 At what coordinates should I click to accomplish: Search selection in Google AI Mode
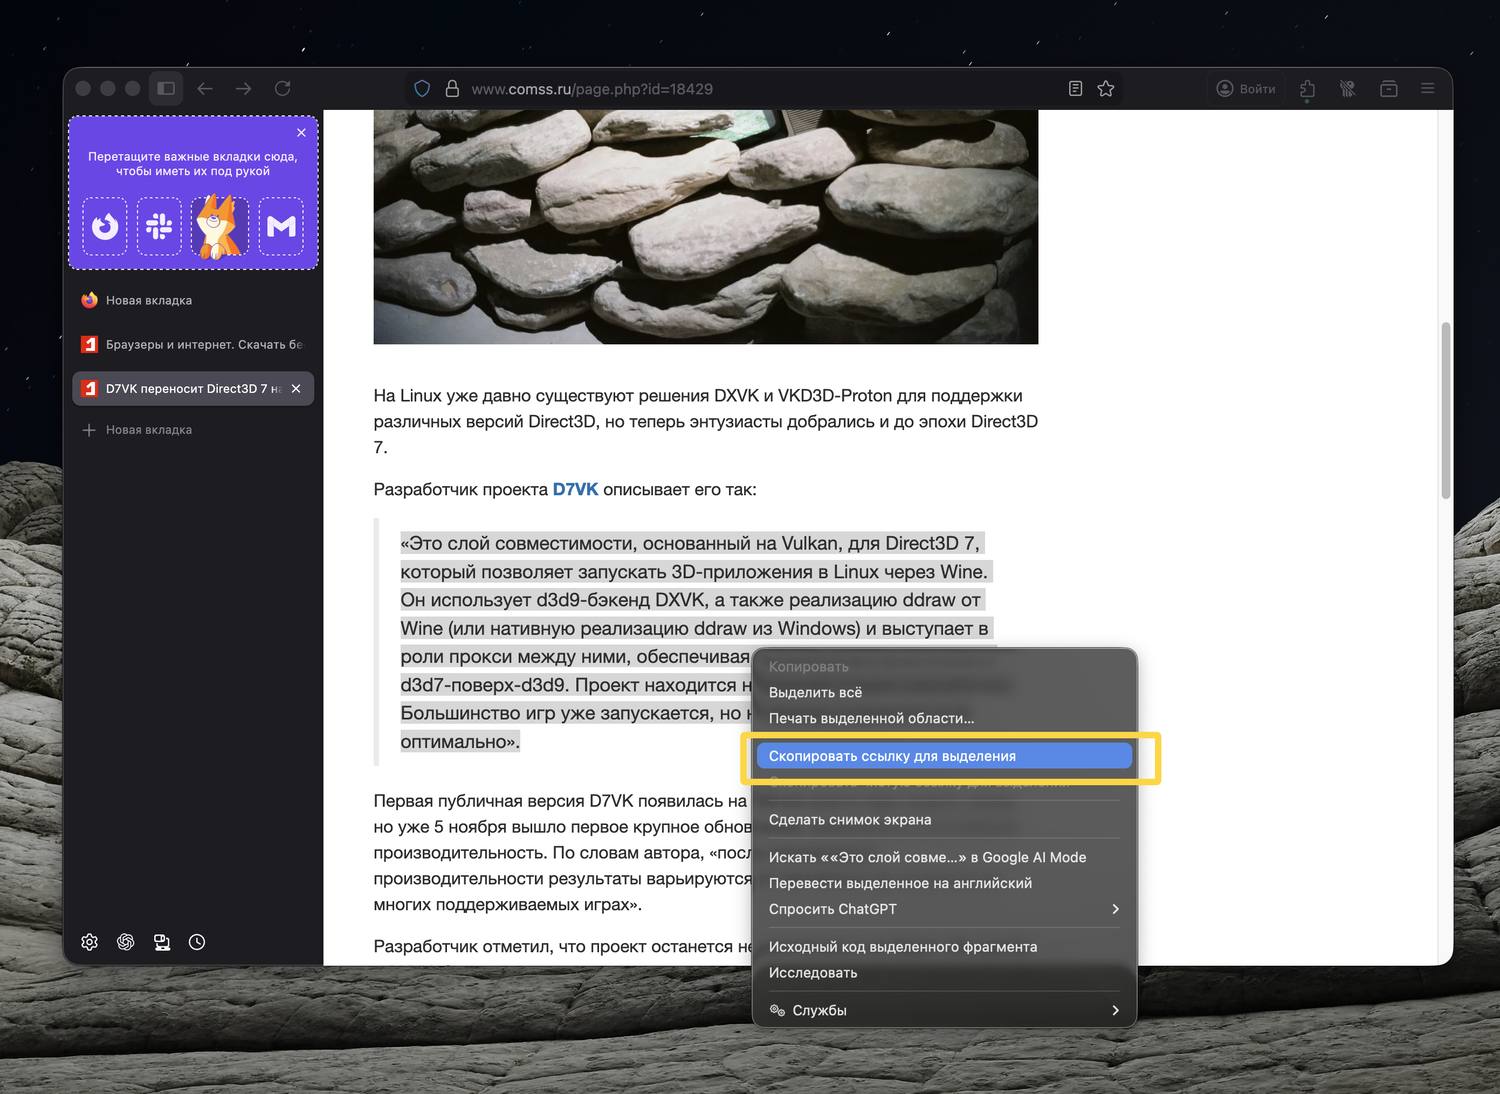click(945, 857)
